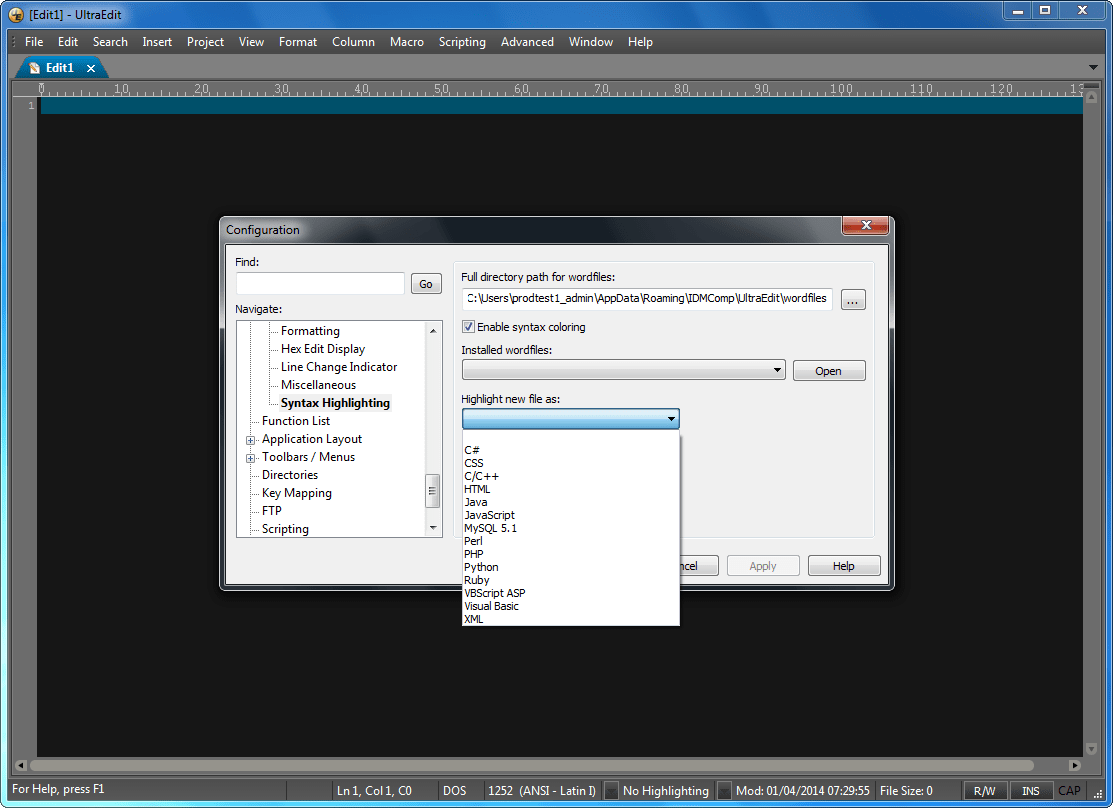The height and width of the screenshot is (808, 1113).
Task: Toggle the R/W status indicator
Action: [x=984, y=791]
